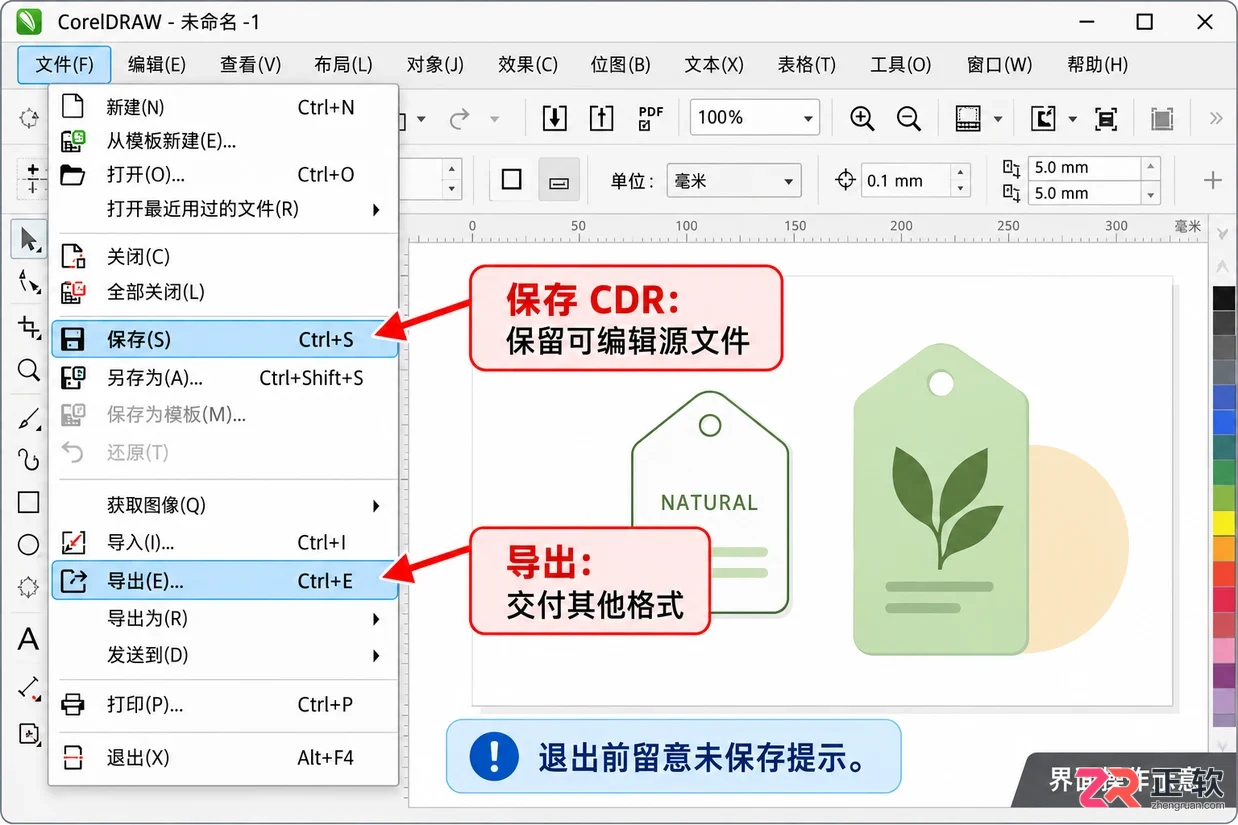Choose 另存为(A) menu entry
The height and width of the screenshot is (825, 1238).
[x=224, y=378]
